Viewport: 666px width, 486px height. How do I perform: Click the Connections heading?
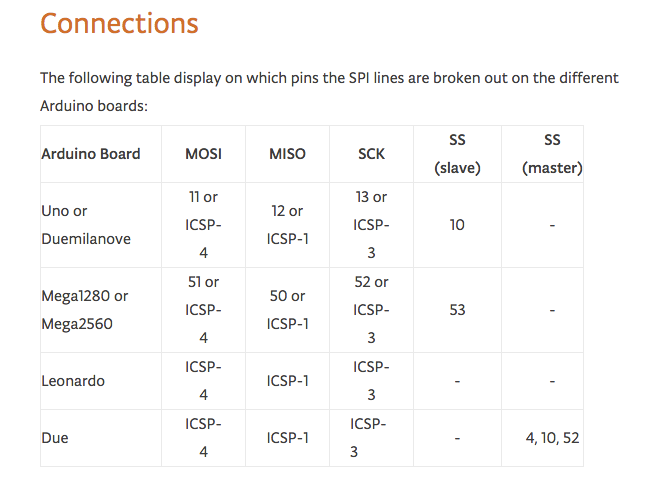pyautogui.click(x=119, y=23)
